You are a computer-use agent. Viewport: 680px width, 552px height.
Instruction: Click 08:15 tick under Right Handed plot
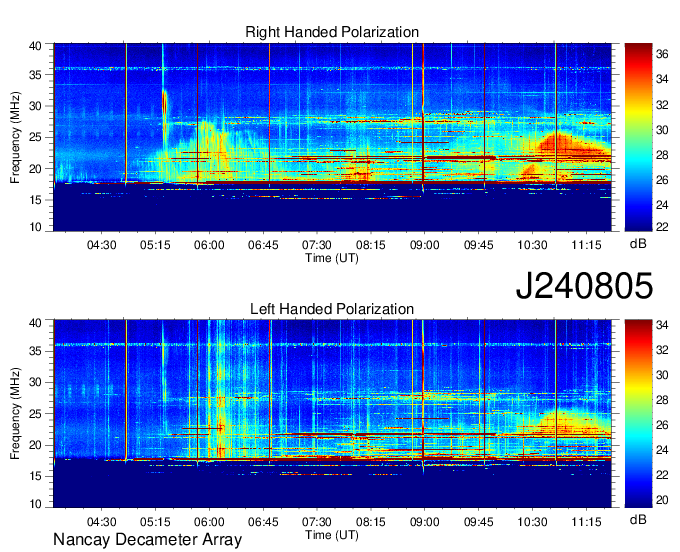(371, 245)
